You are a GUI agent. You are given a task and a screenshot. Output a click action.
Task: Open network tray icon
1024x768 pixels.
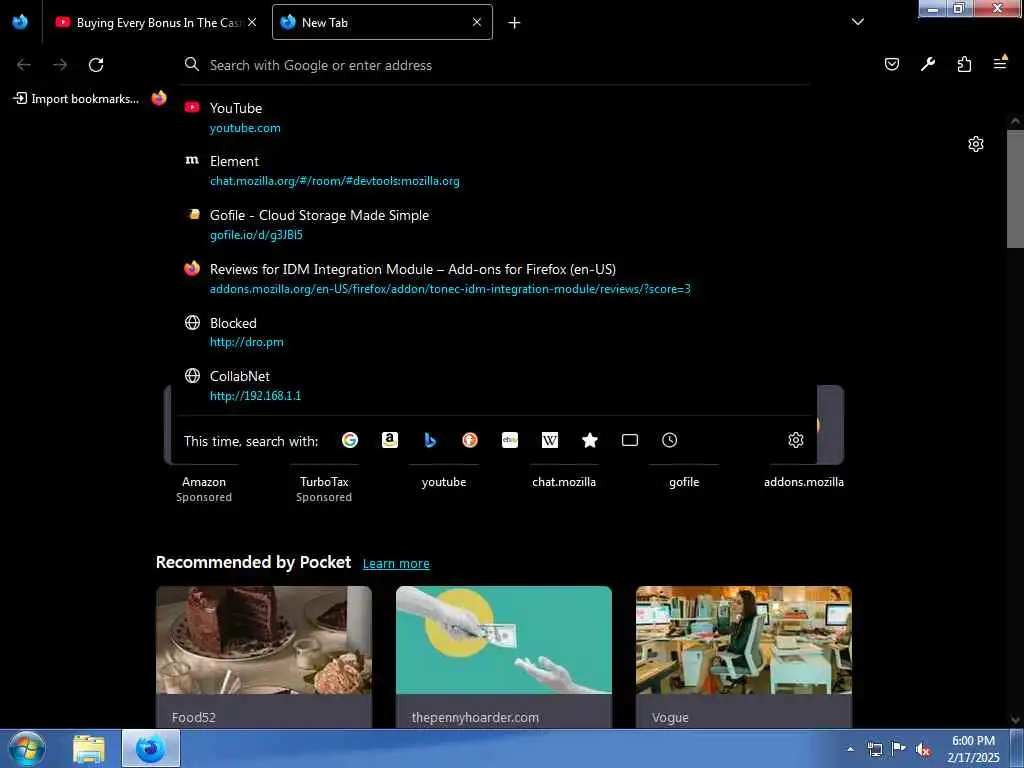click(x=875, y=750)
